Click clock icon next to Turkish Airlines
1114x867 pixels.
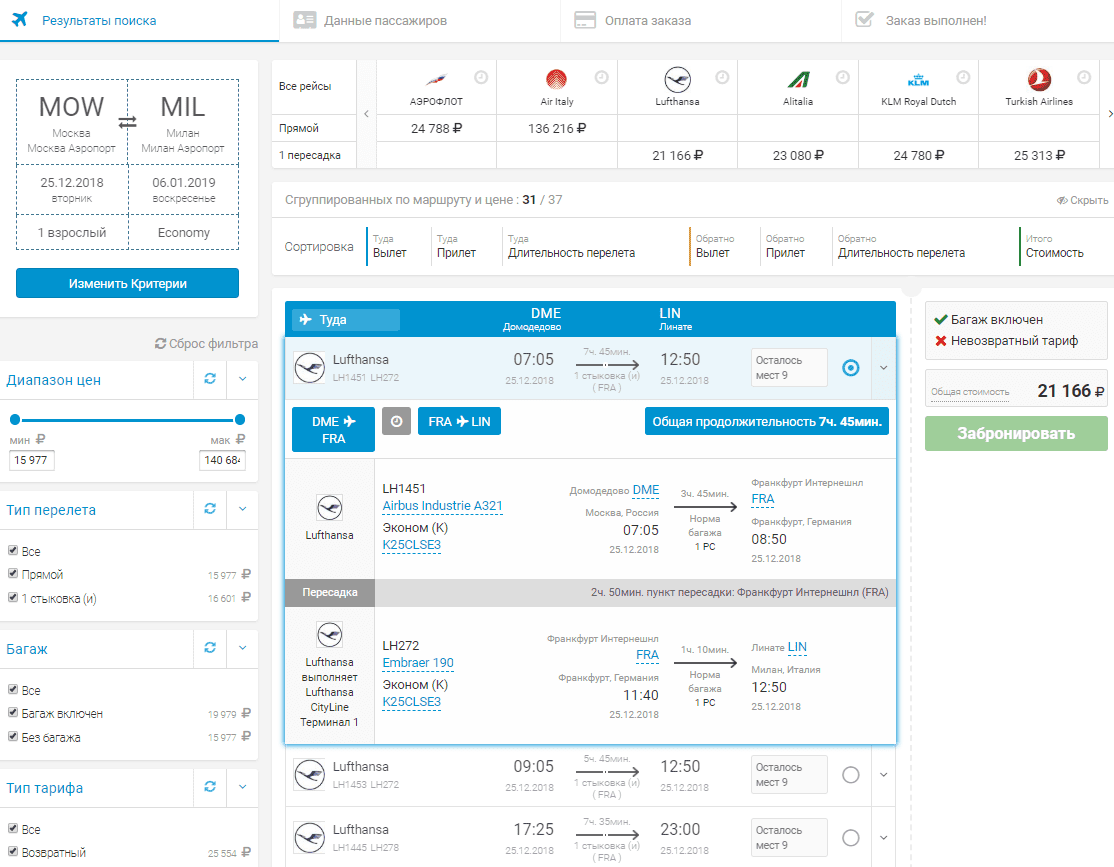pos(1084,77)
